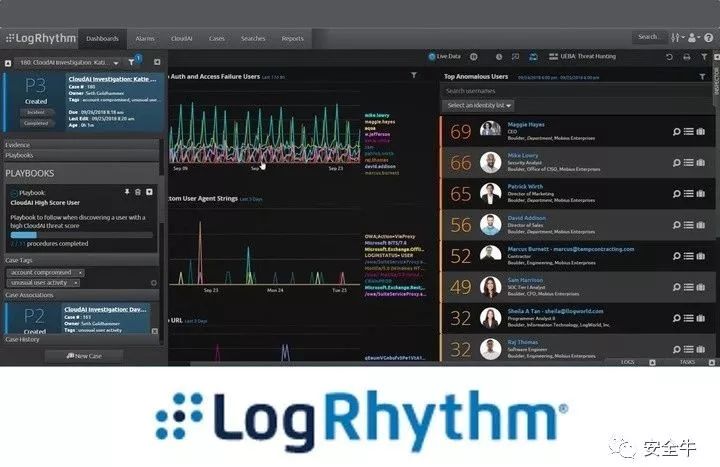
Task: Open the CloudAI tab
Action: [x=181, y=39]
